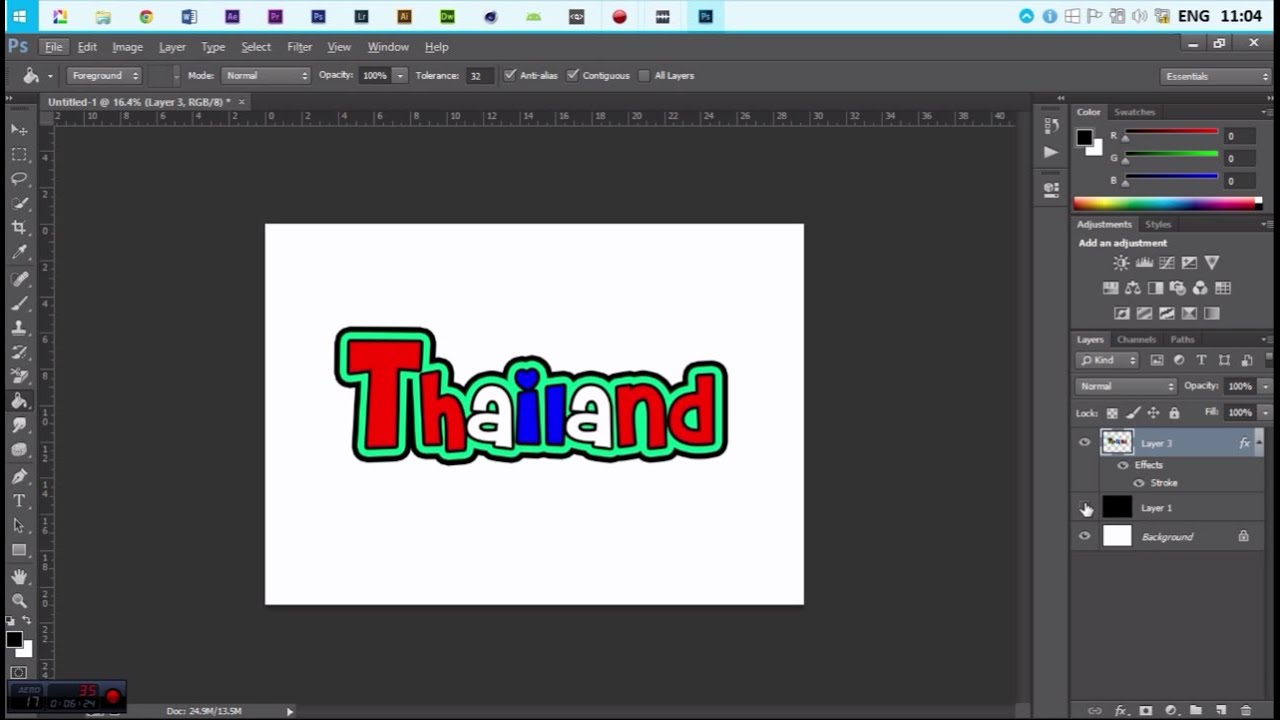Collapse Layer 3 effects with fx arrow
Screen dimensions: 1280x720
tap(1258, 442)
